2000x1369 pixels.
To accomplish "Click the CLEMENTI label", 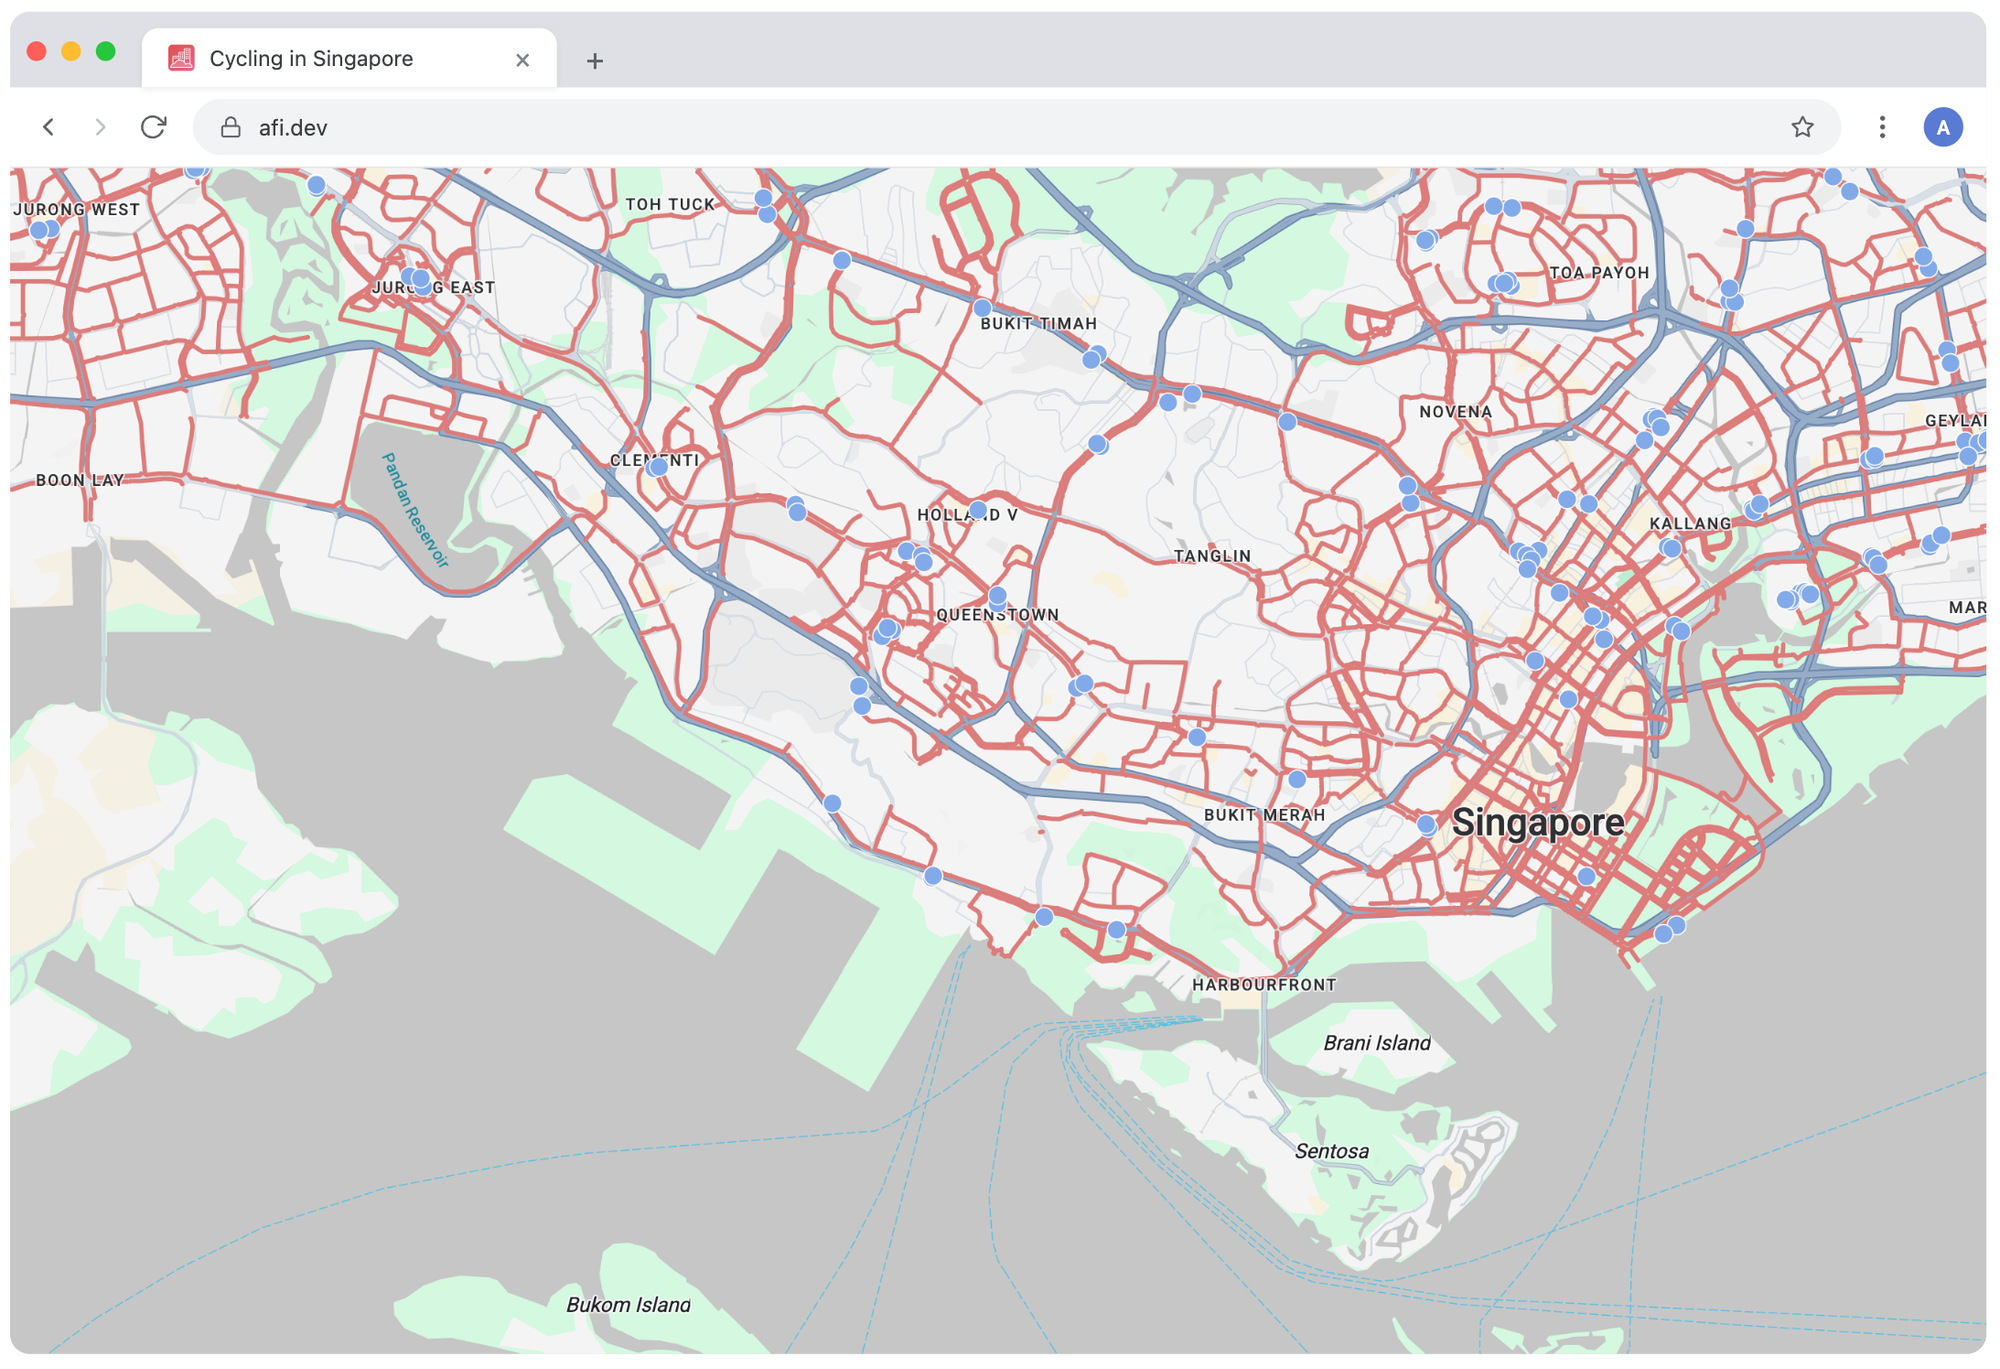I will [655, 460].
